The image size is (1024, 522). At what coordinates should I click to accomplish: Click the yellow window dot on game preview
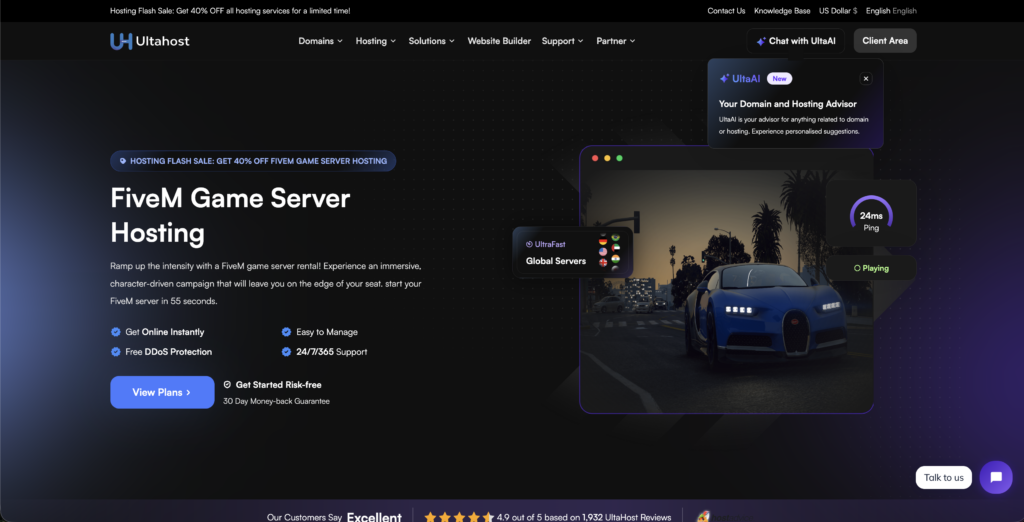pos(607,158)
